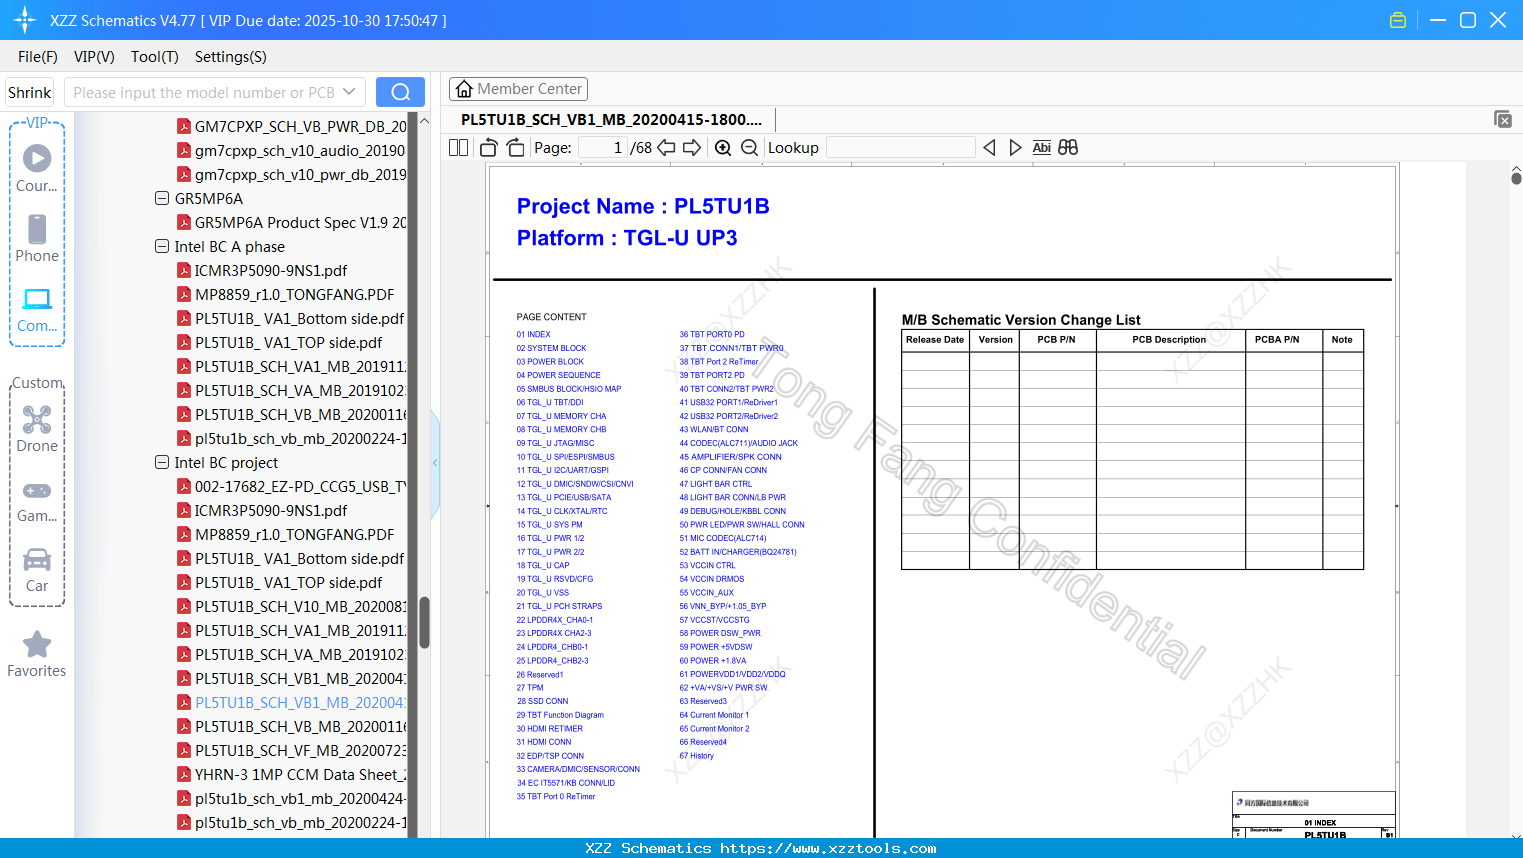The height and width of the screenshot is (858, 1523).
Task: Click the home icon in Member Center
Action: 464,89
